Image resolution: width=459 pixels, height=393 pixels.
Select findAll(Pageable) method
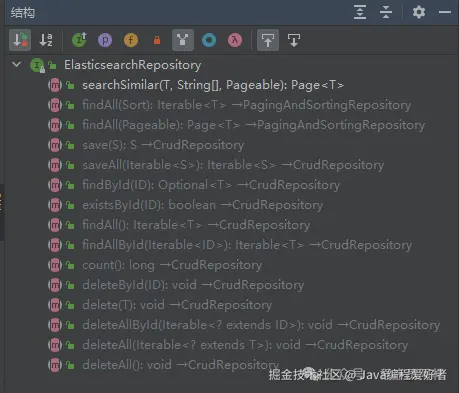click(253, 125)
